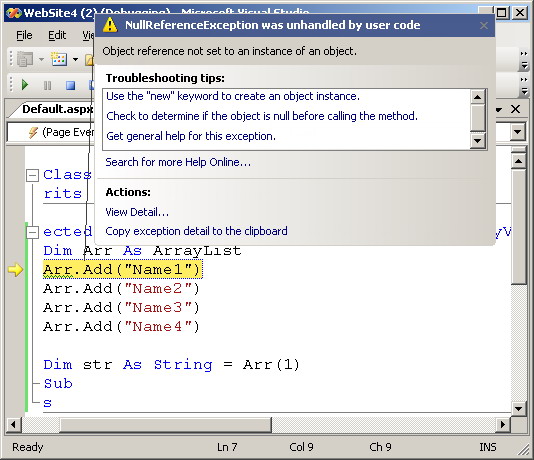Click the yellow current statement arrow in margin
Viewport: 534px width, 460px height.
[15, 270]
